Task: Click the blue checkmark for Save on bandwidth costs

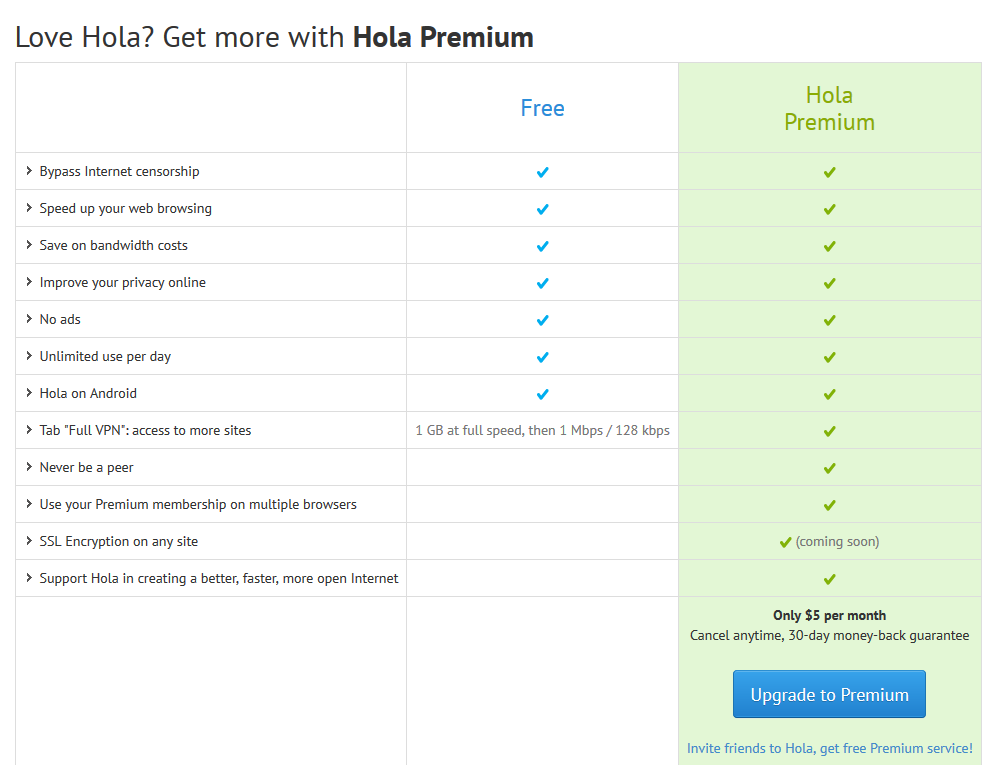Action: pyautogui.click(x=543, y=246)
